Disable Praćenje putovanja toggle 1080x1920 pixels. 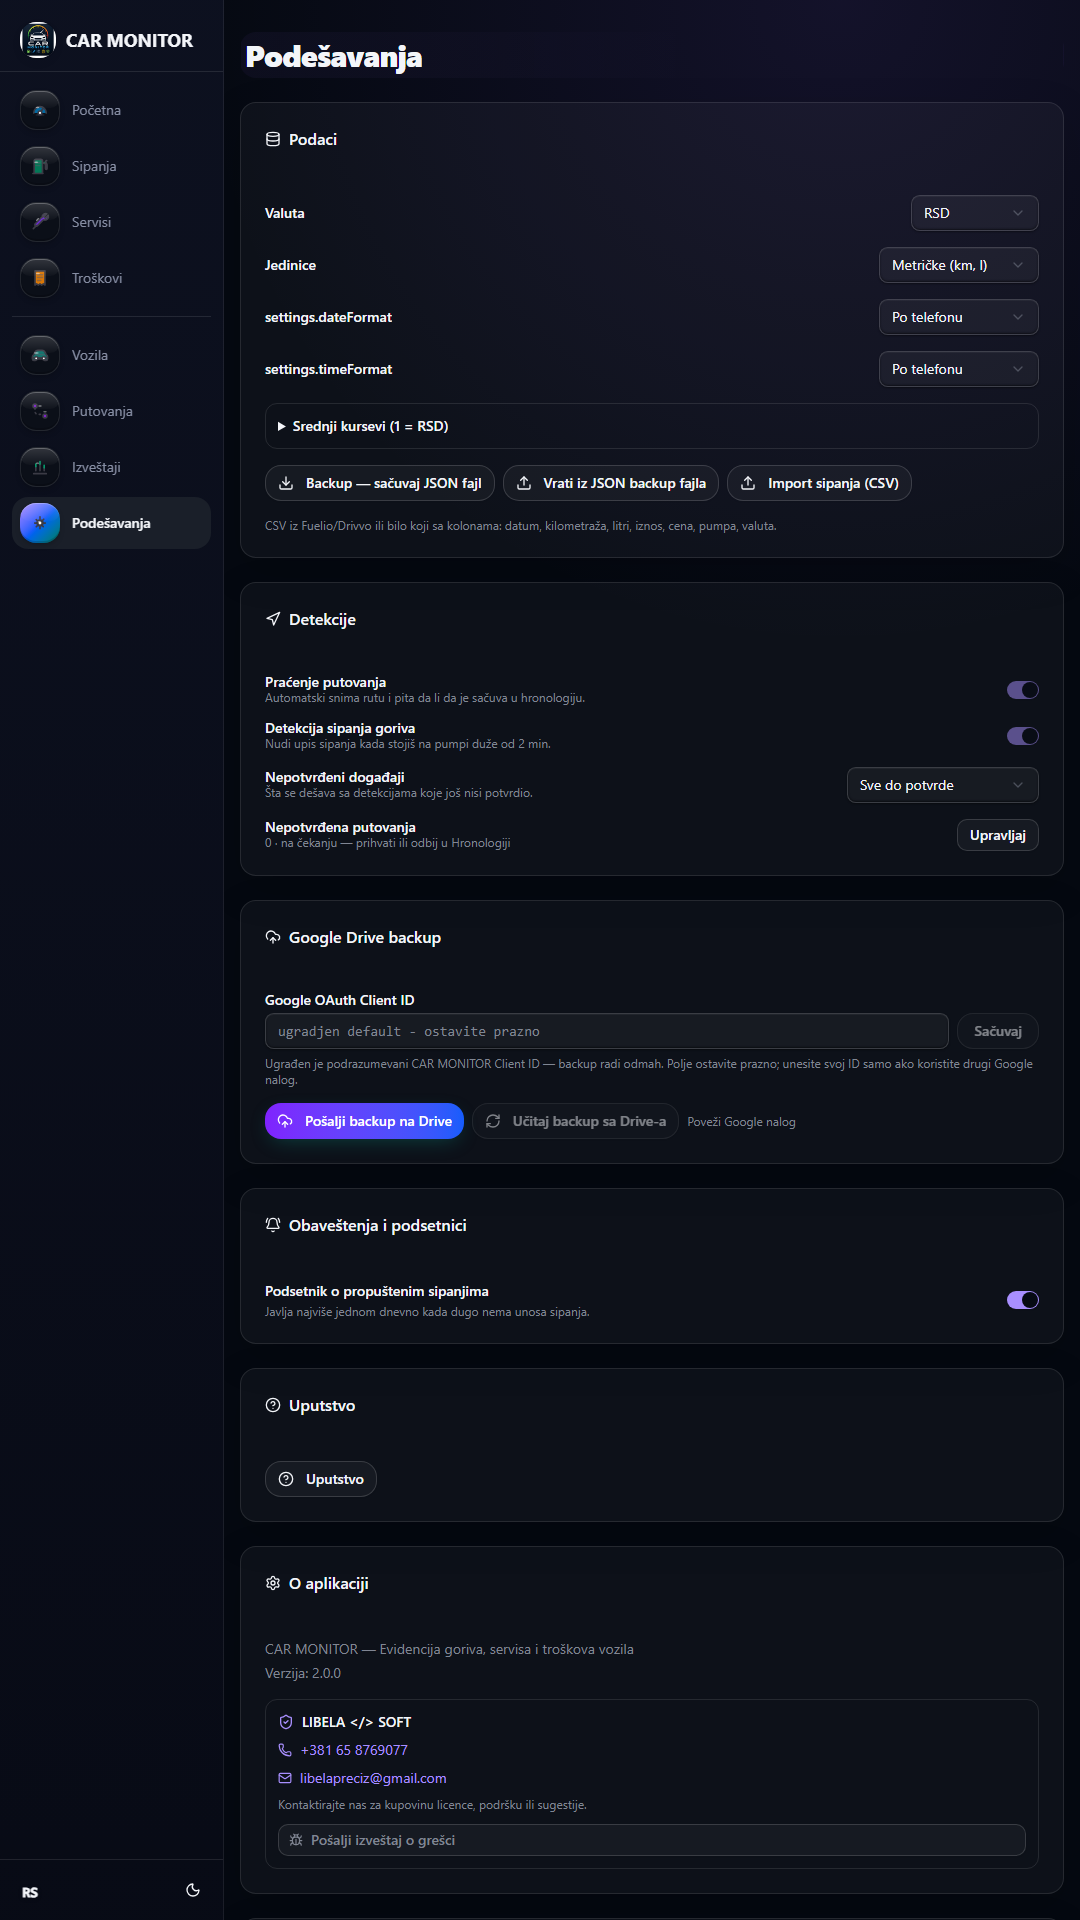(x=1022, y=690)
